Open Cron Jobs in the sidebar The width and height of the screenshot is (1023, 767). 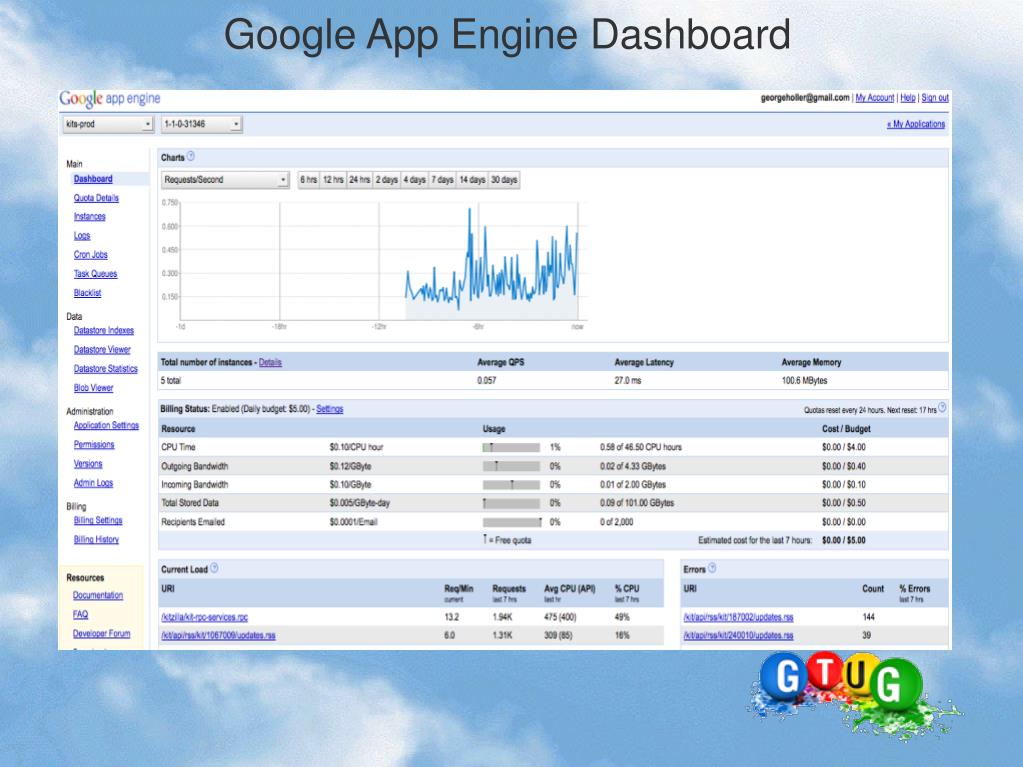coord(91,254)
